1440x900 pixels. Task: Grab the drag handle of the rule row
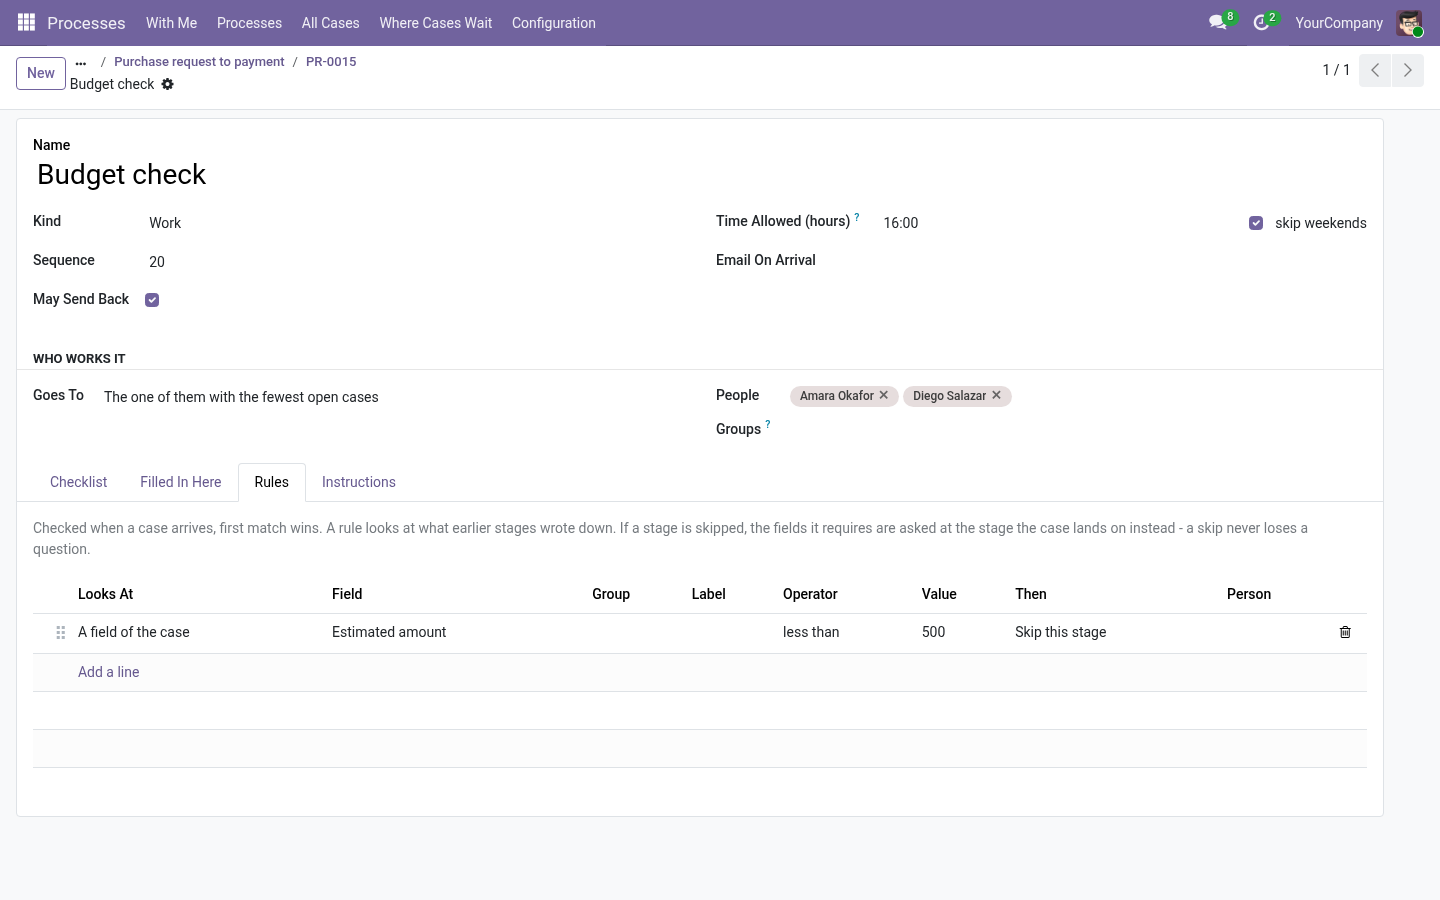pos(61,632)
